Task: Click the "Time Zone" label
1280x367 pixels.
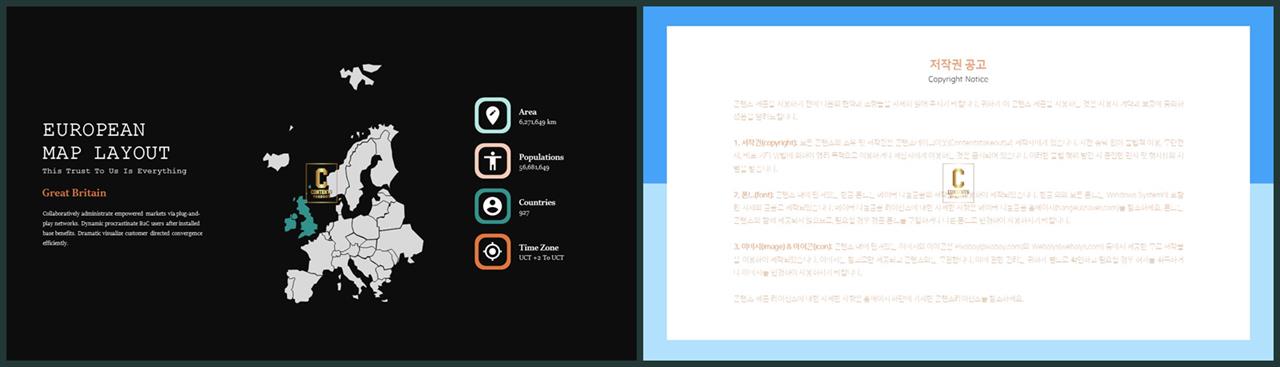Action: click(539, 247)
